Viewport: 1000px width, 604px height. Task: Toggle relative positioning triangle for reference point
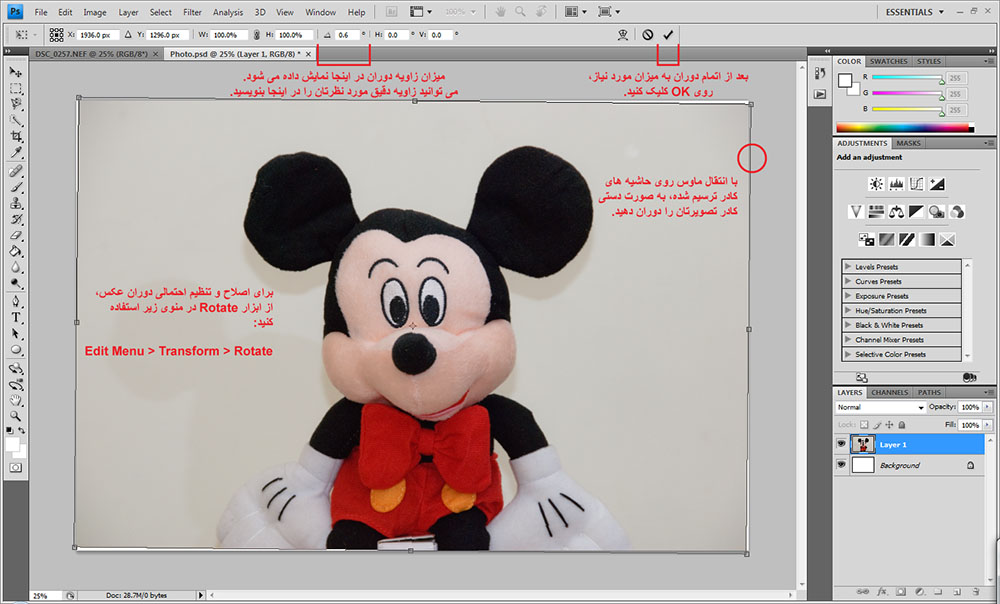coord(128,35)
